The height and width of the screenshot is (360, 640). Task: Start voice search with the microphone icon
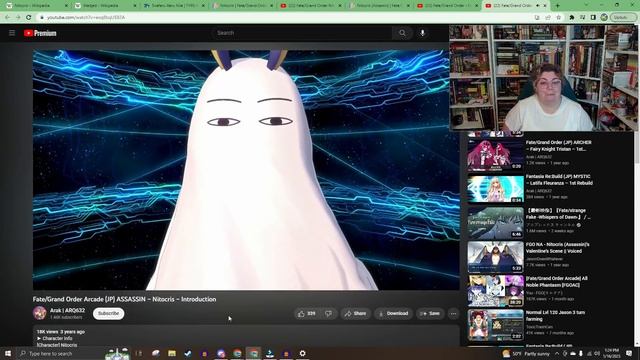pos(422,33)
